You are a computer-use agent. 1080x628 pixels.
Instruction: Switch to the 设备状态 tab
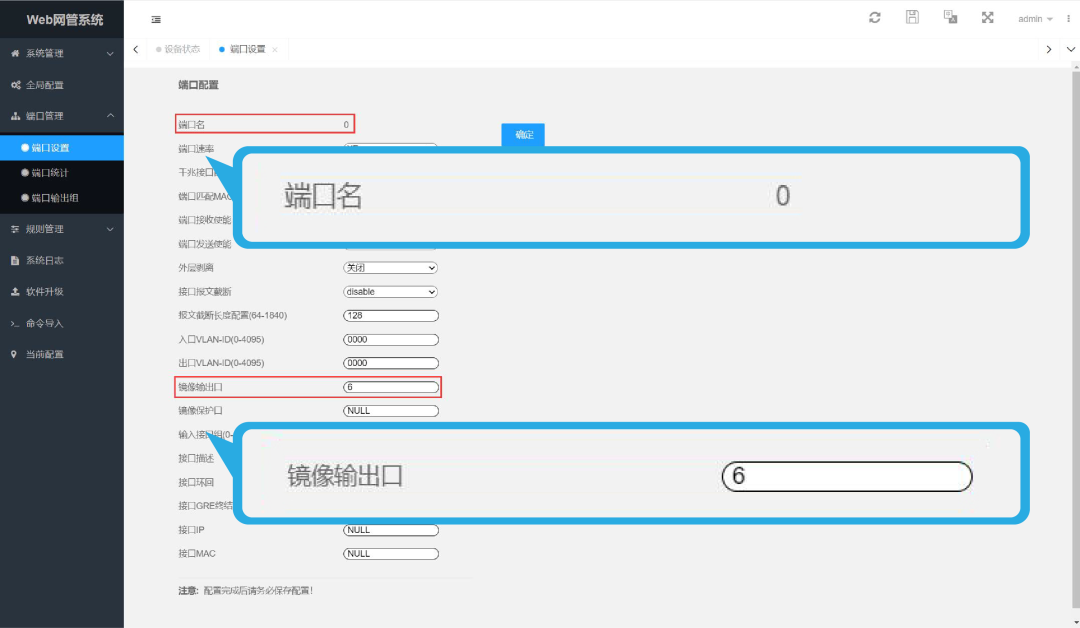[x=178, y=49]
